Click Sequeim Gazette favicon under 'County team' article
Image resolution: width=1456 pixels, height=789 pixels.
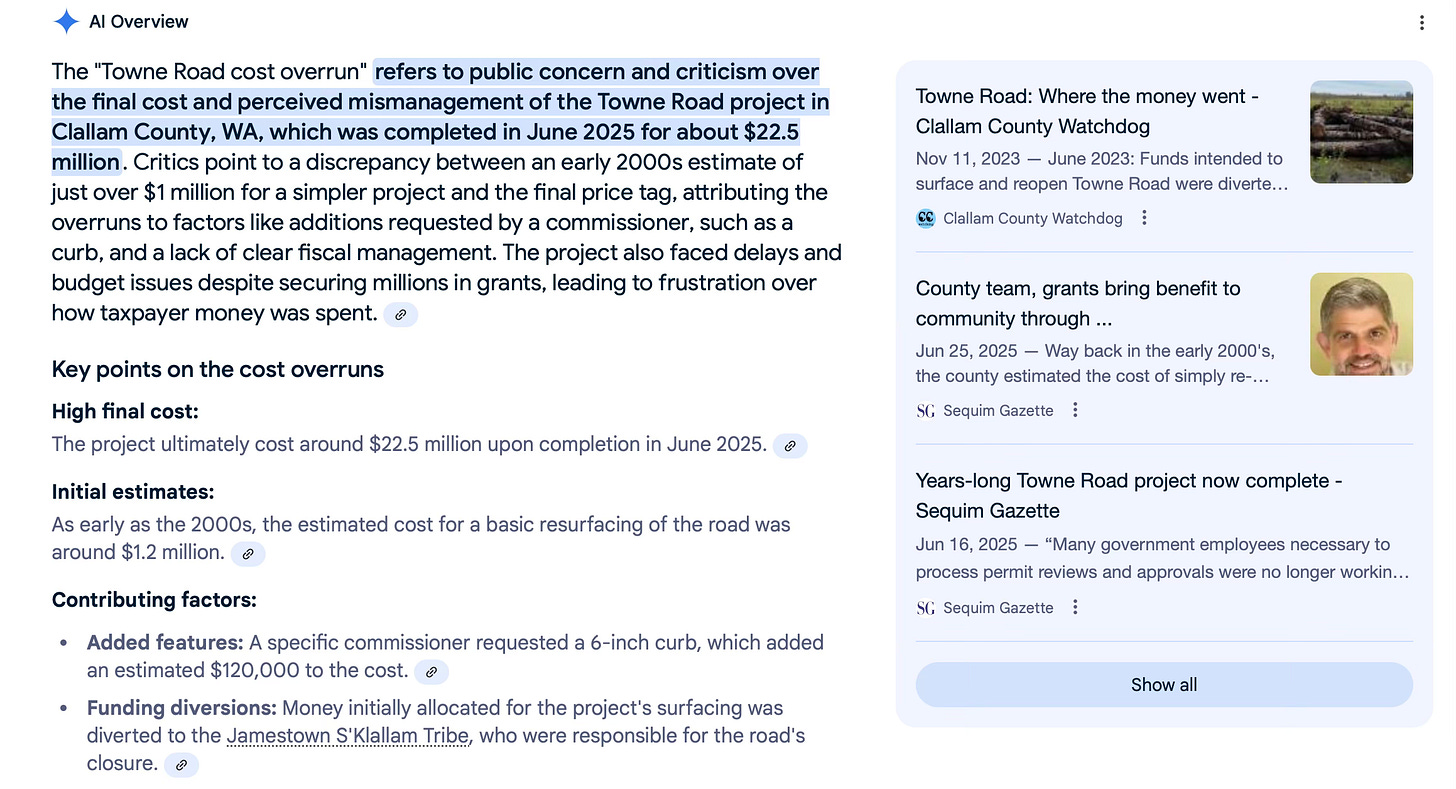tap(926, 410)
